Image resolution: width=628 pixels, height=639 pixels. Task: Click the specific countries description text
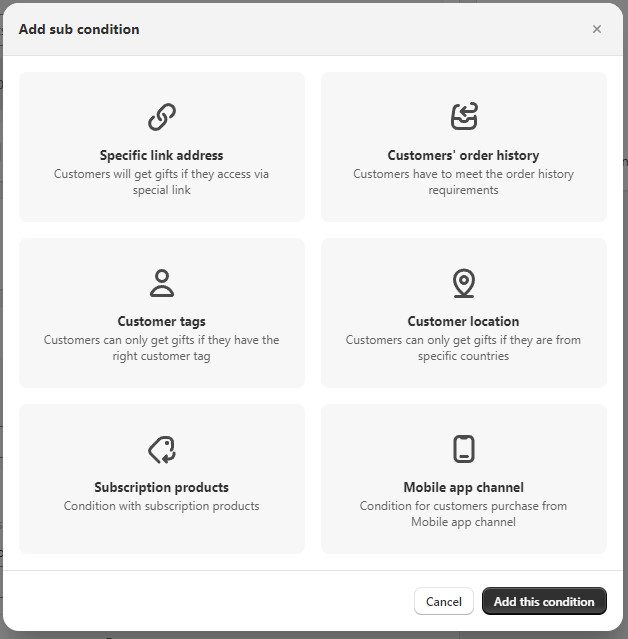(x=463, y=348)
